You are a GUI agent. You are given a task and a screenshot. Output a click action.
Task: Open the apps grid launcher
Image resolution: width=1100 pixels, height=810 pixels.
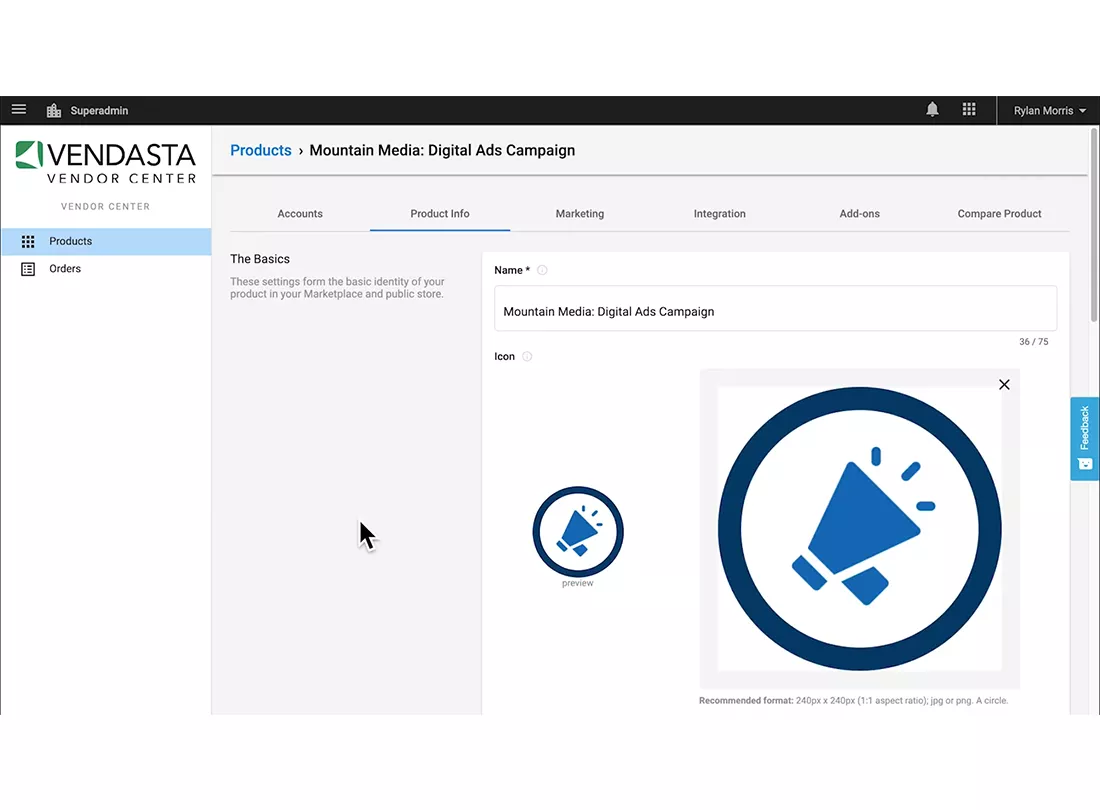(969, 109)
